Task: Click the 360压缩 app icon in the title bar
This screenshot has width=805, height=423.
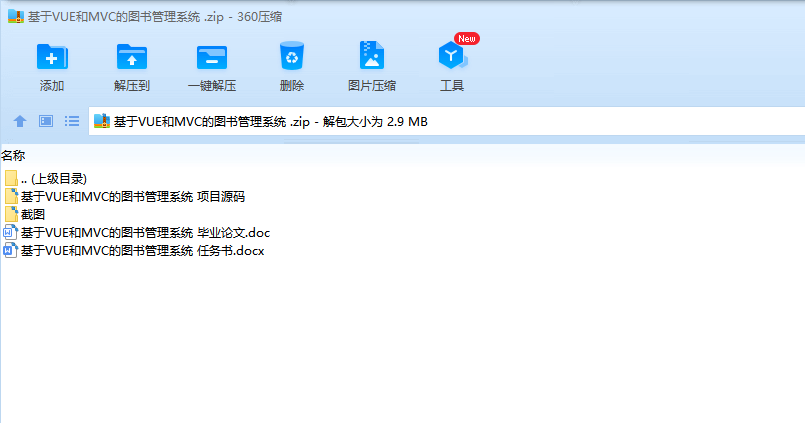Action: (16, 16)
